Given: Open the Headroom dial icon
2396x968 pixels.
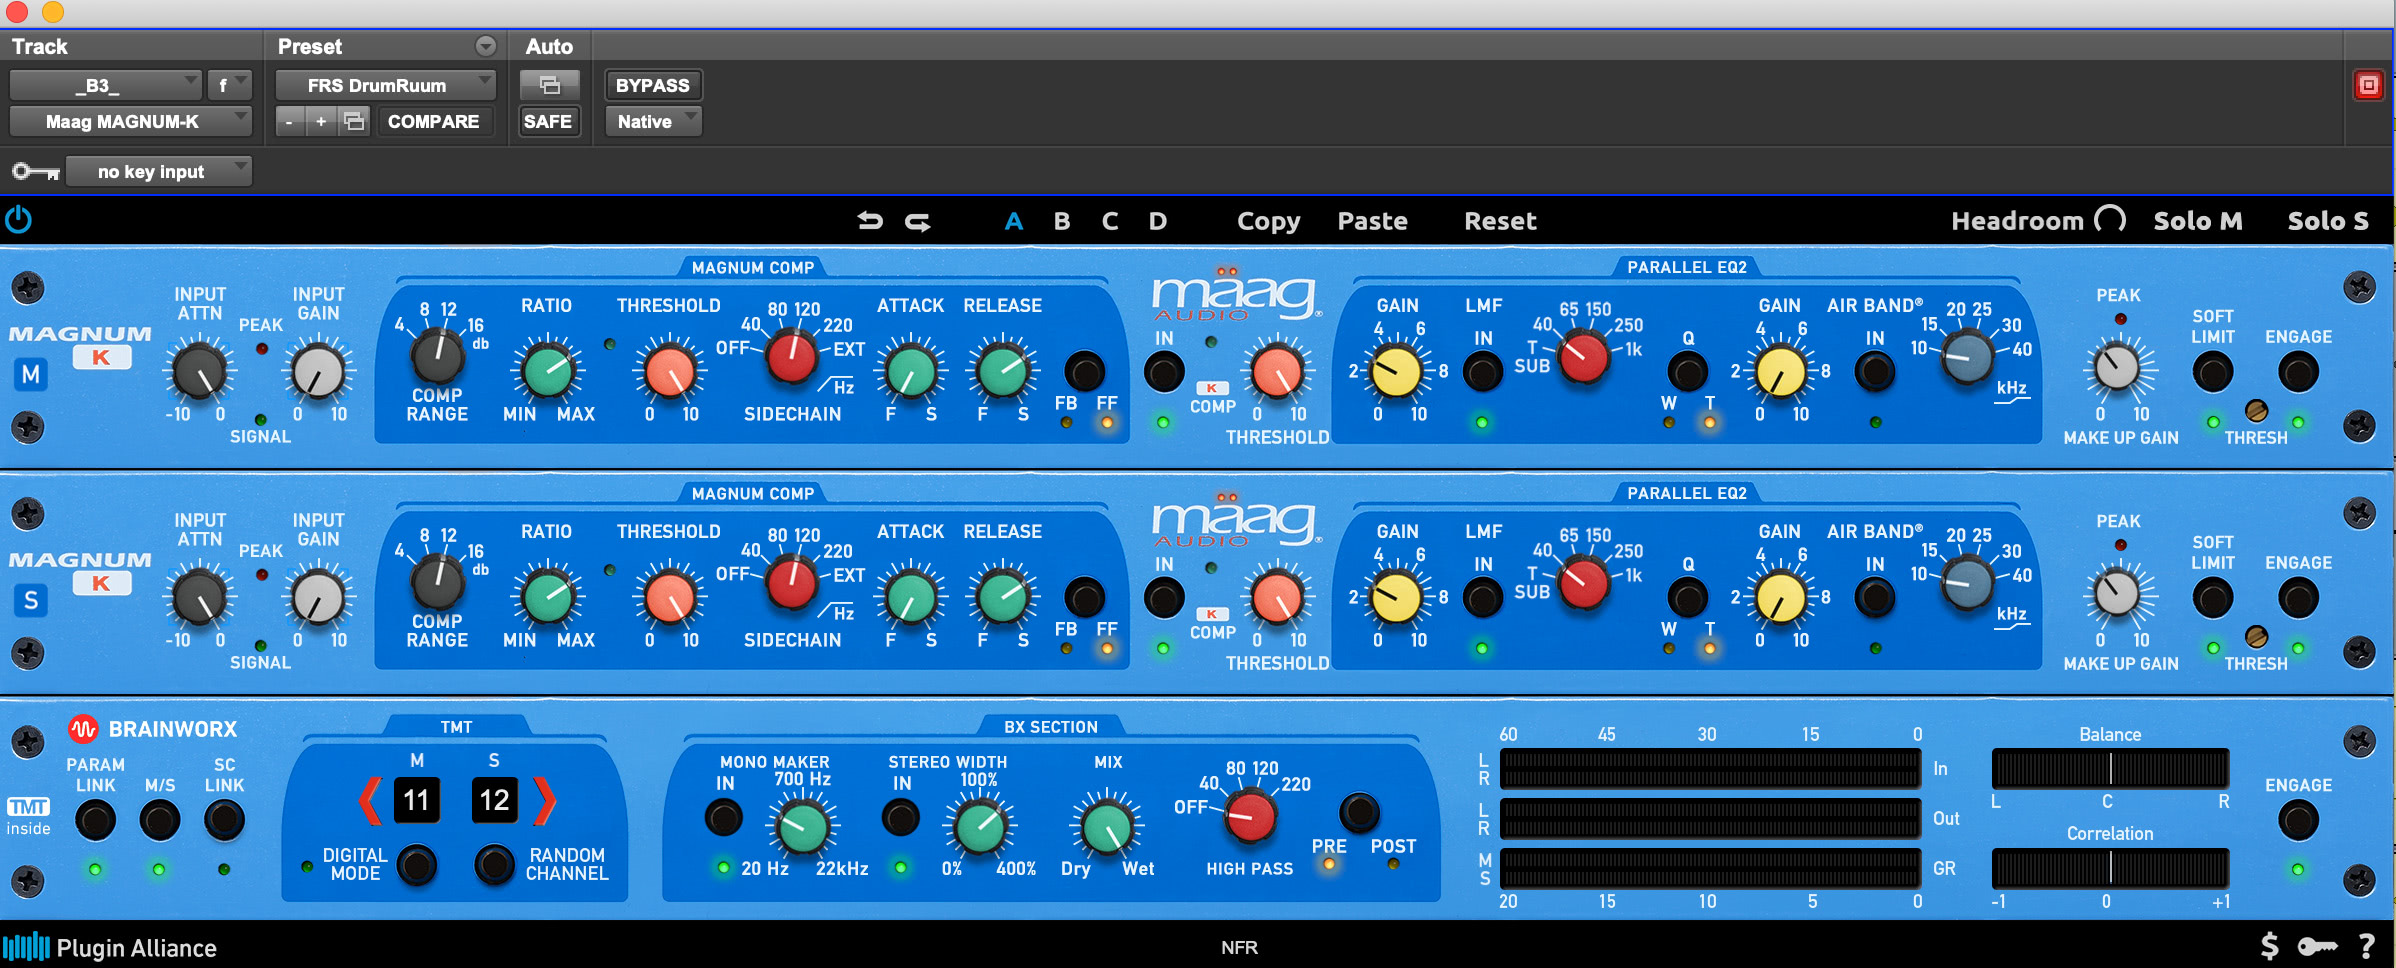Looking at the screenshot, I should [x=2110, y=220].
